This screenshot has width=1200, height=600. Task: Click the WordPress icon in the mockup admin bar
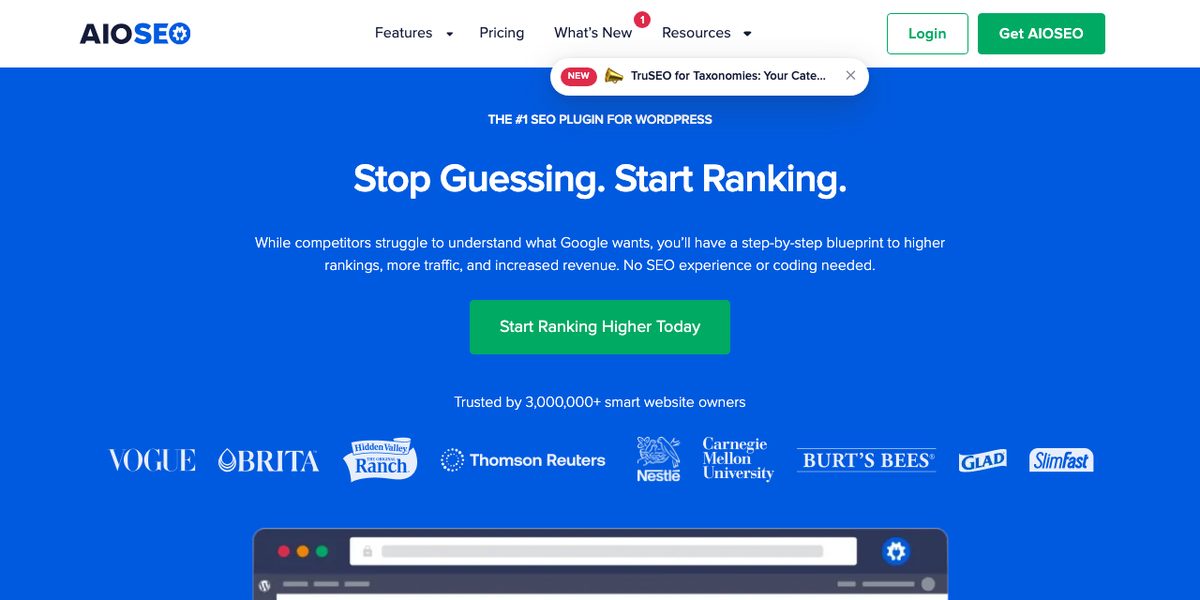click(x=264, y=585)
